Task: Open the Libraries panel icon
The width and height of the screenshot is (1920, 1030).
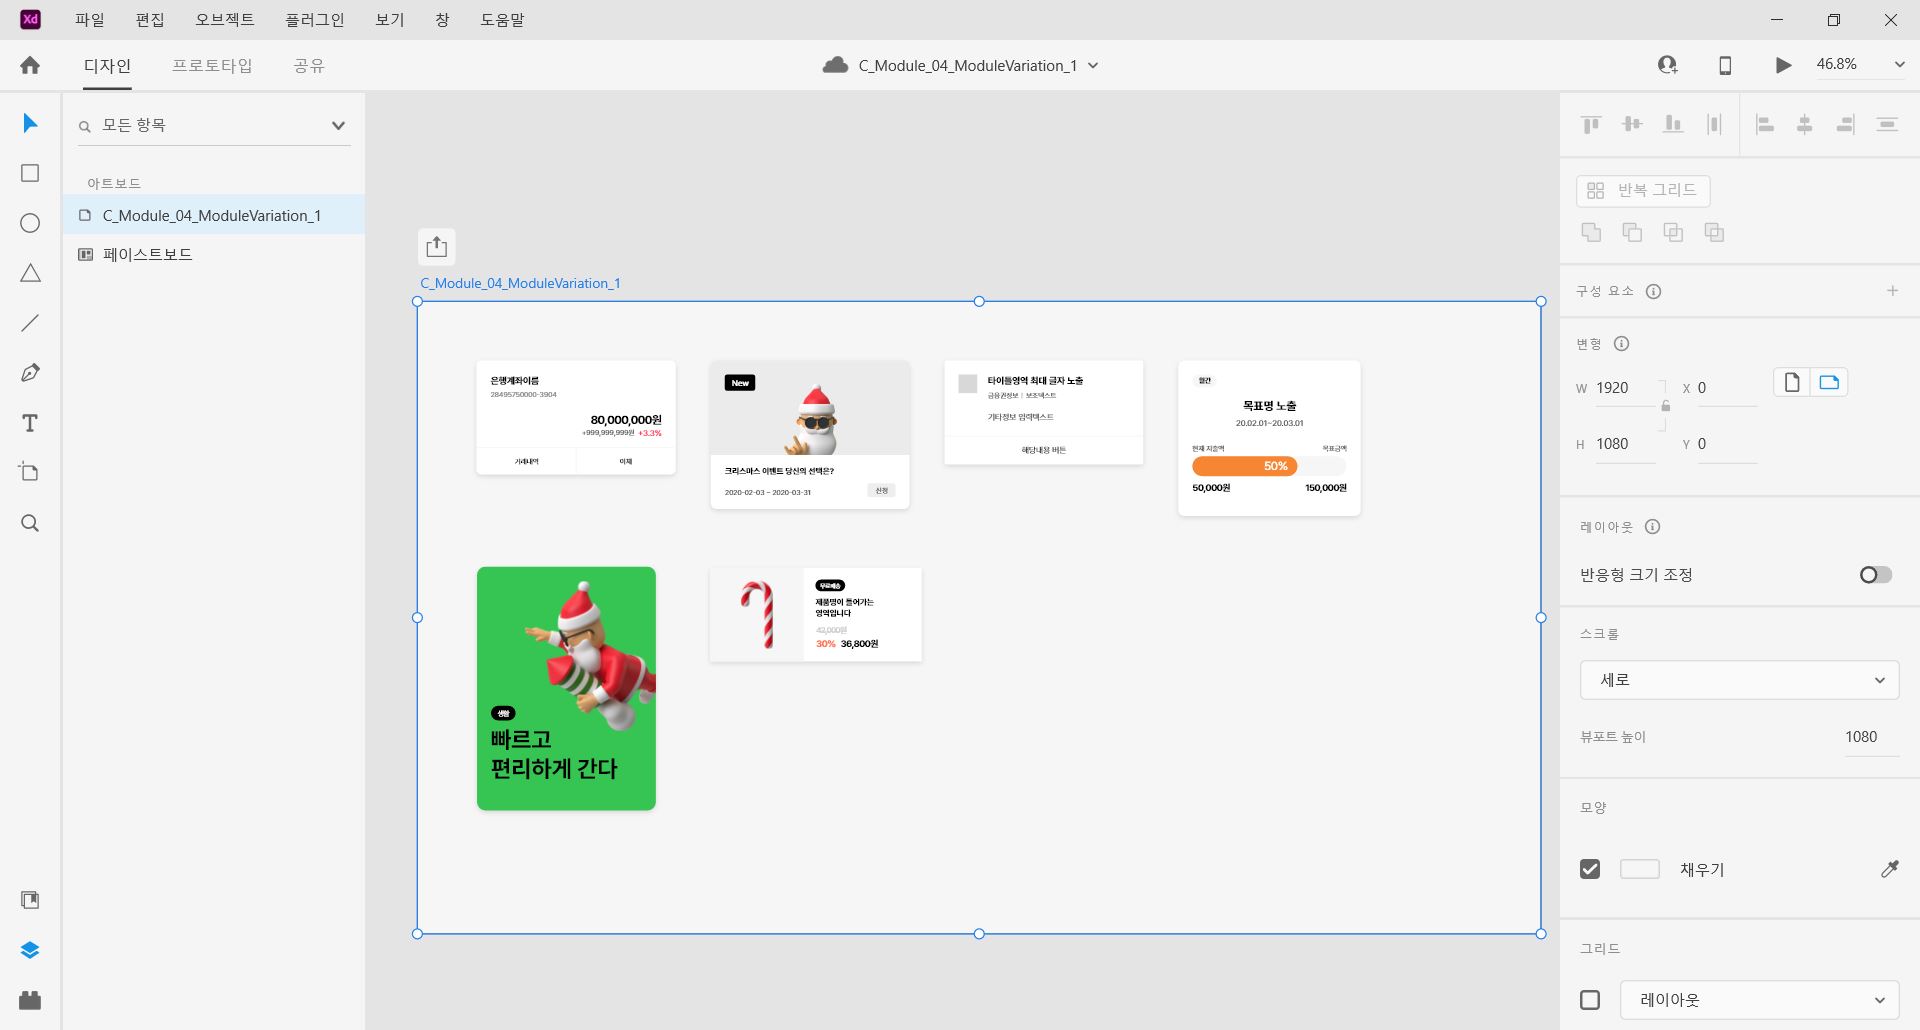Action: pos(30,900)
